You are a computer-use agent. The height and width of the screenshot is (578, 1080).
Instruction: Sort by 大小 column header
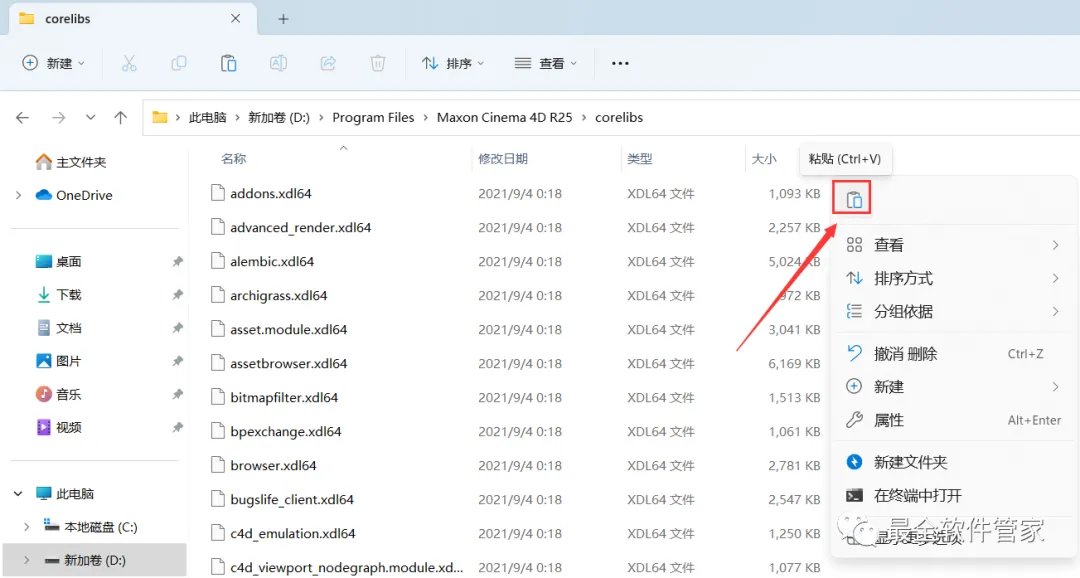764,159
